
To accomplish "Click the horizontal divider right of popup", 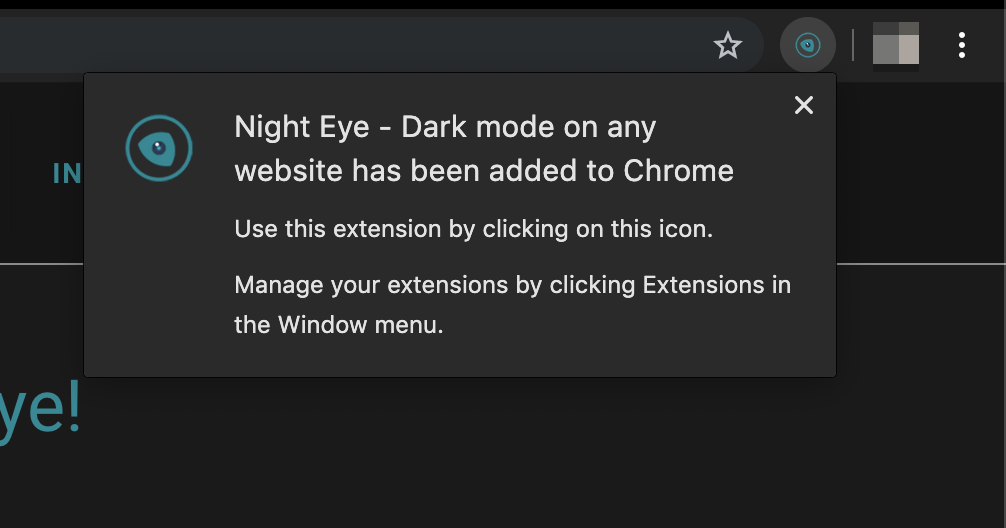I will [x=920, y=263].
